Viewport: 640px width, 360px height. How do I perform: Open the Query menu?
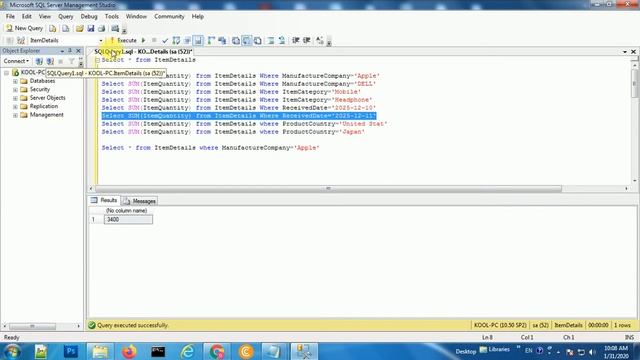tap(65, 16)
